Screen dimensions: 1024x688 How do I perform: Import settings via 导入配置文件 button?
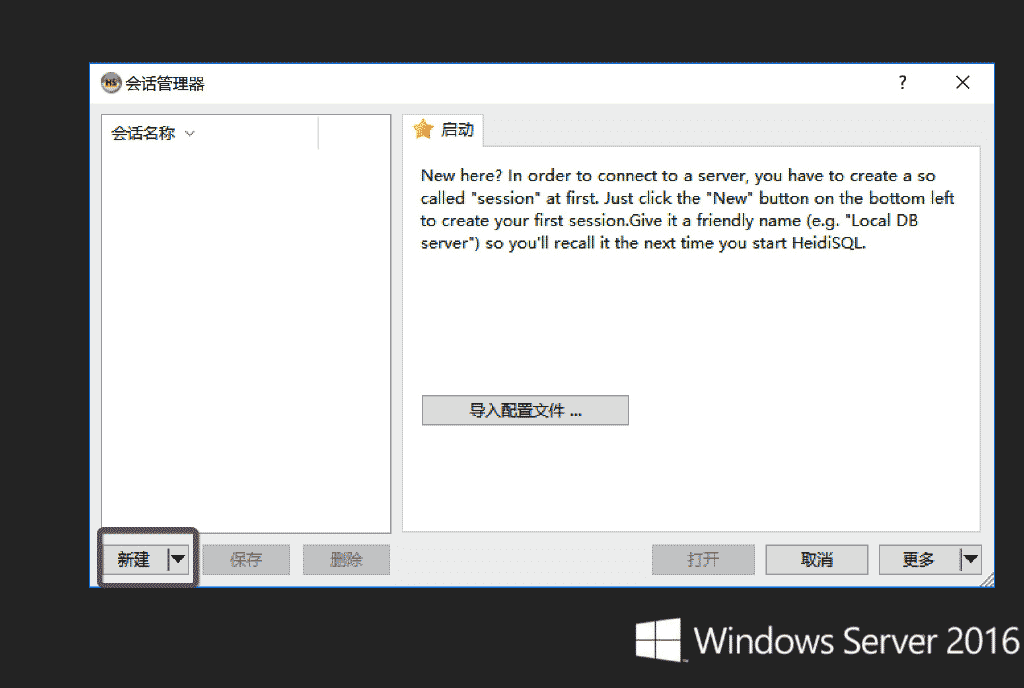525,411
